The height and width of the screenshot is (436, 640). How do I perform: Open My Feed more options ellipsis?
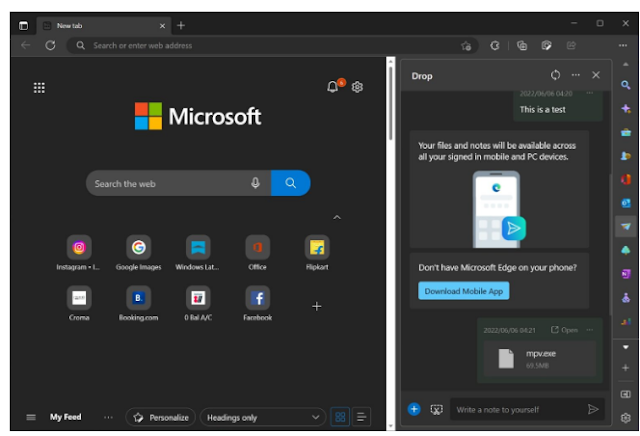click(108, 417)
